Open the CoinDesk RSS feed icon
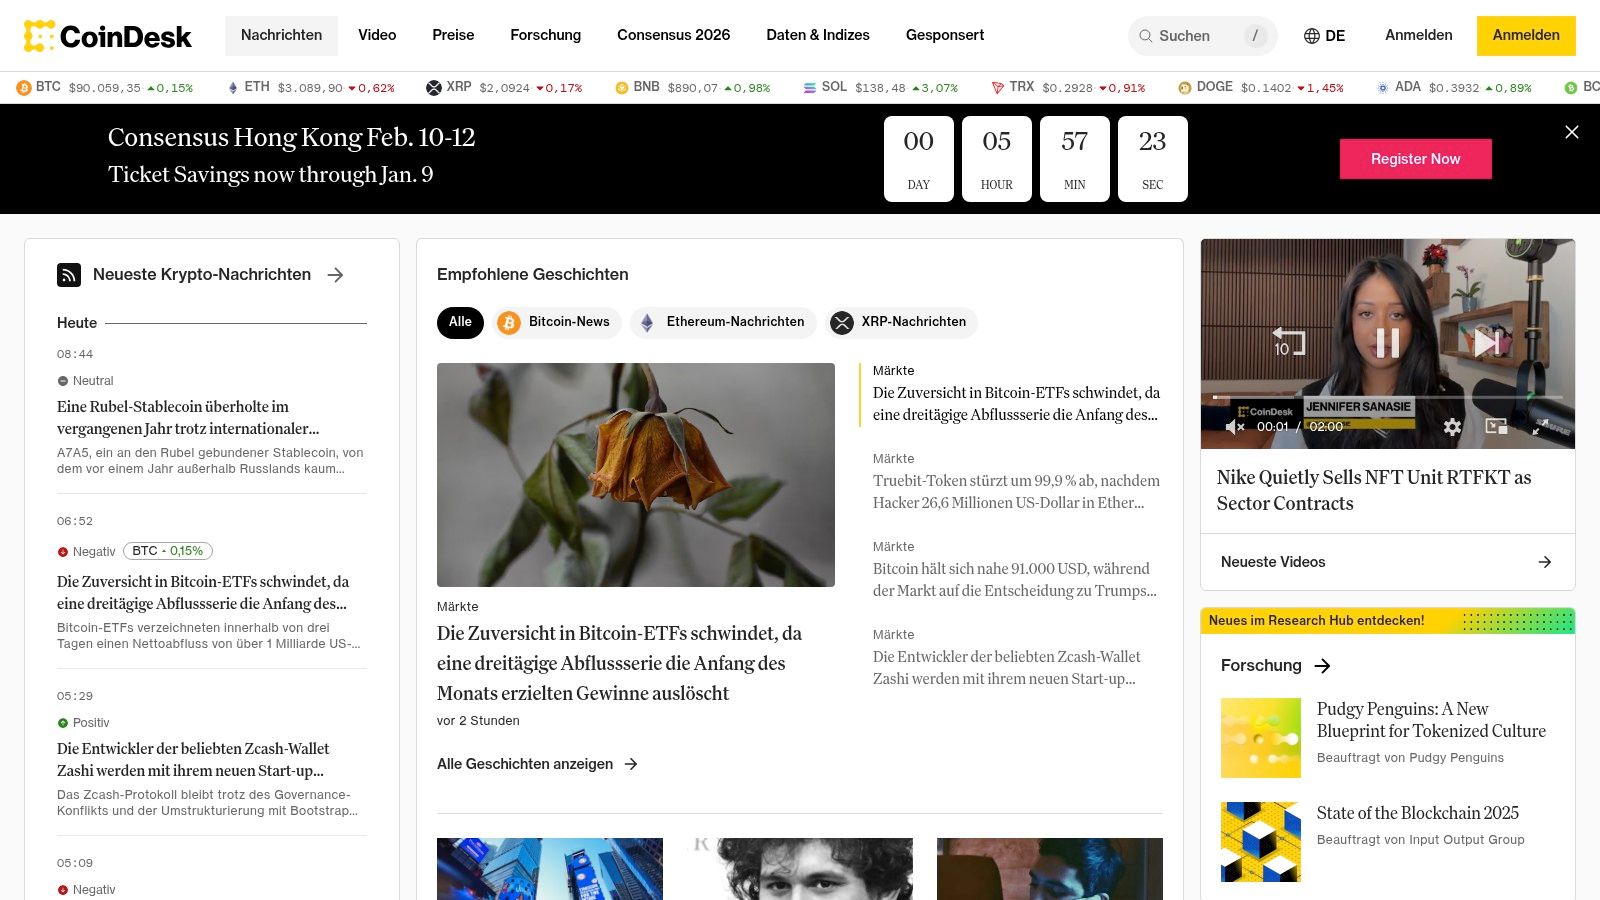The image size is (1600, 900). coord(69,275)
